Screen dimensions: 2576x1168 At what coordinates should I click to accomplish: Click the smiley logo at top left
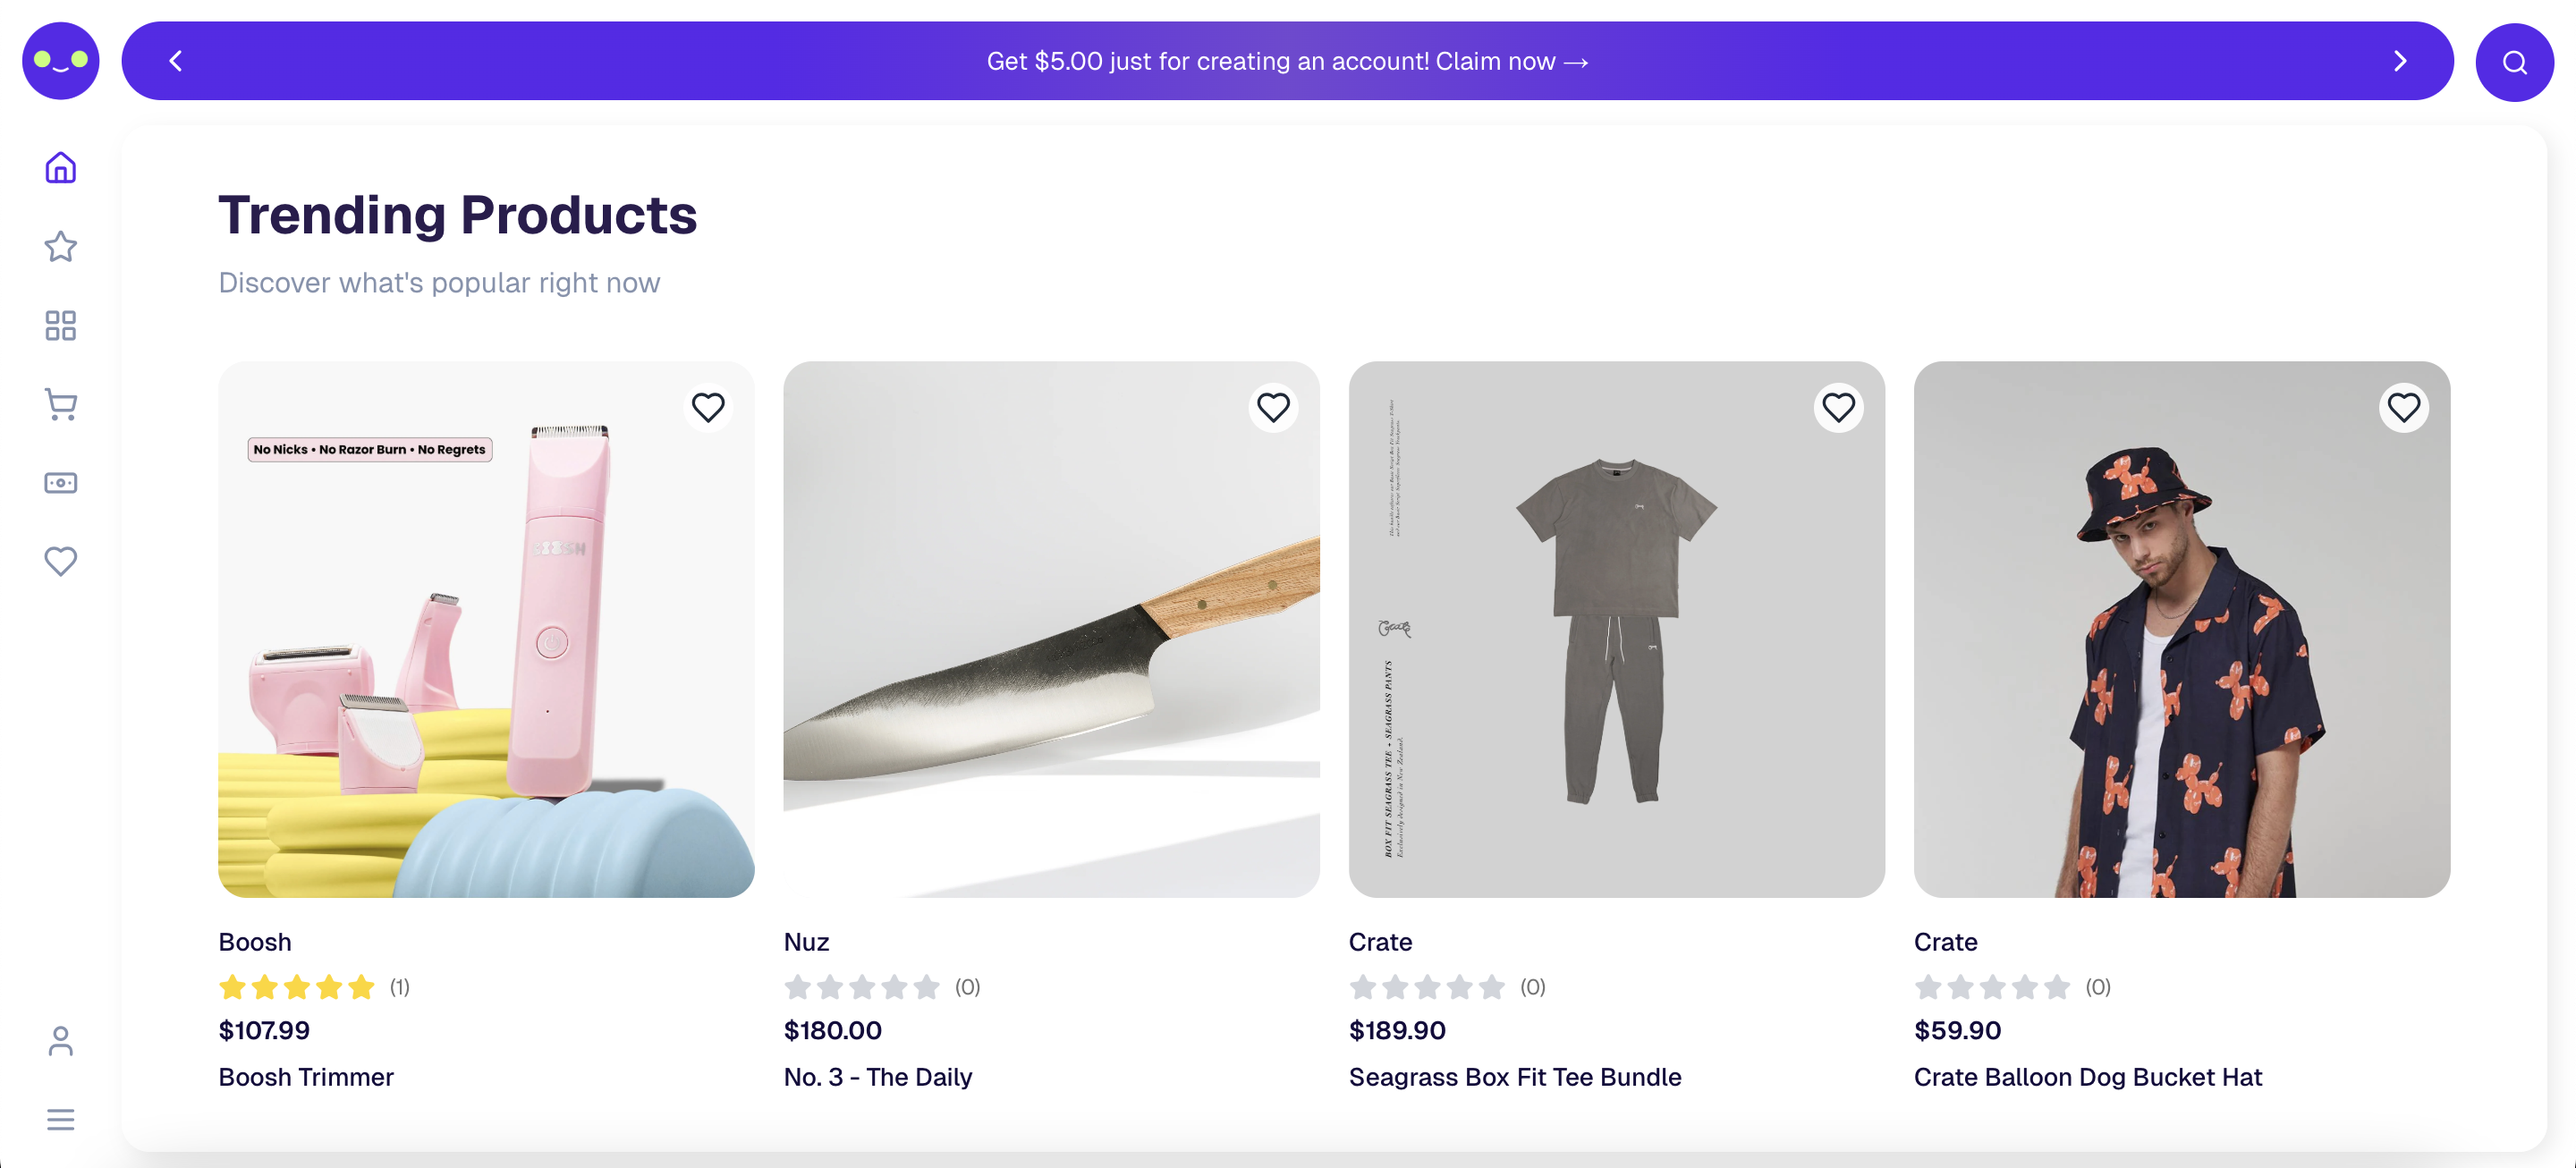tap(60, 60)
